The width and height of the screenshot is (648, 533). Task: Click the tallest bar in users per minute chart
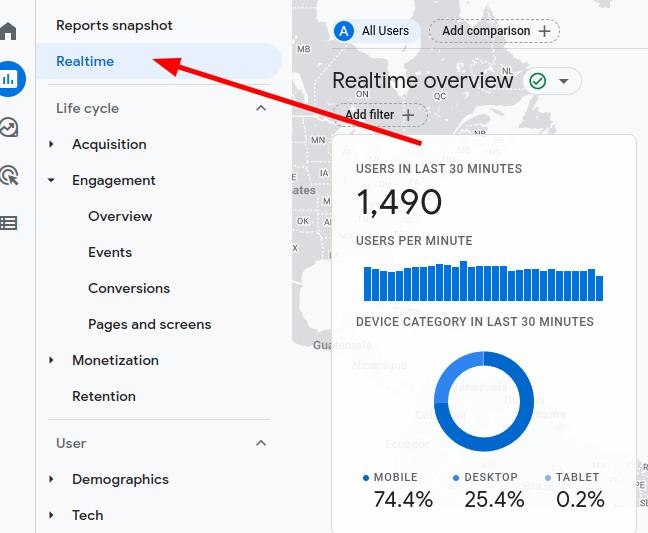point(463,281)
